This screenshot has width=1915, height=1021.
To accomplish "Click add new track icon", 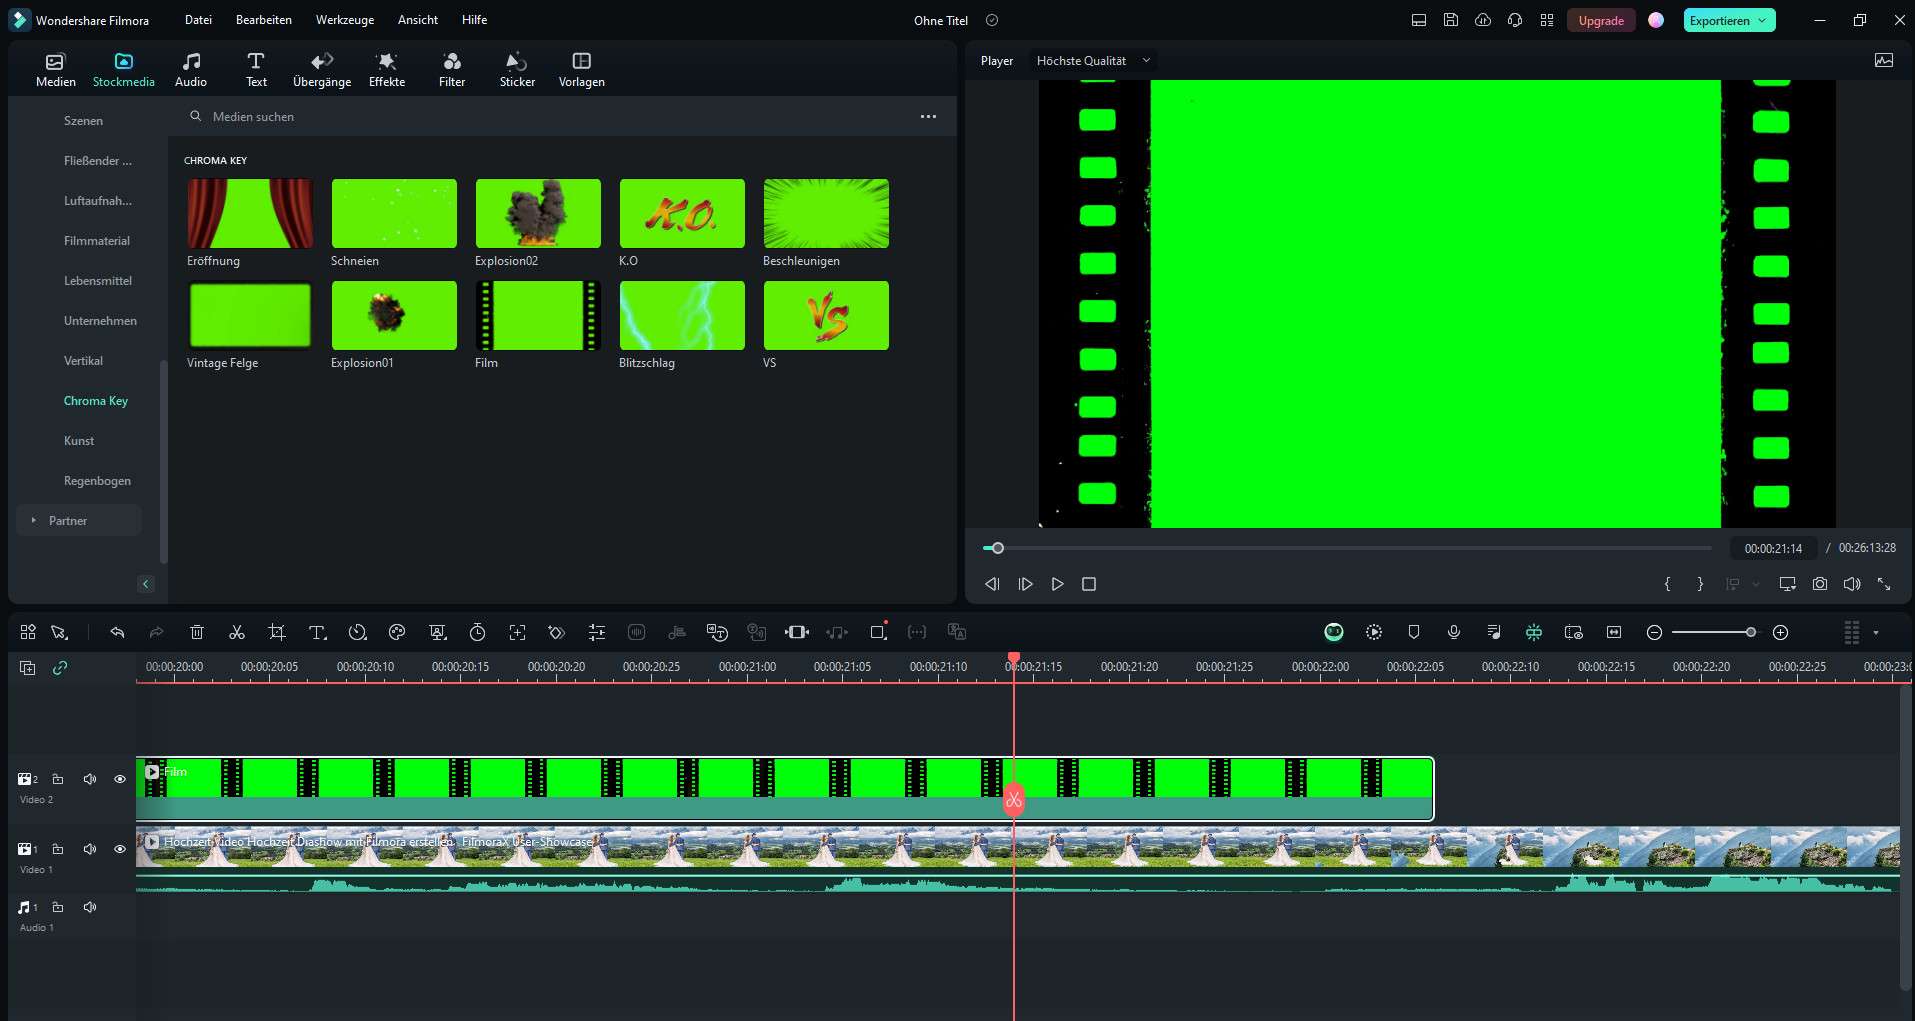I will [27, 667].
